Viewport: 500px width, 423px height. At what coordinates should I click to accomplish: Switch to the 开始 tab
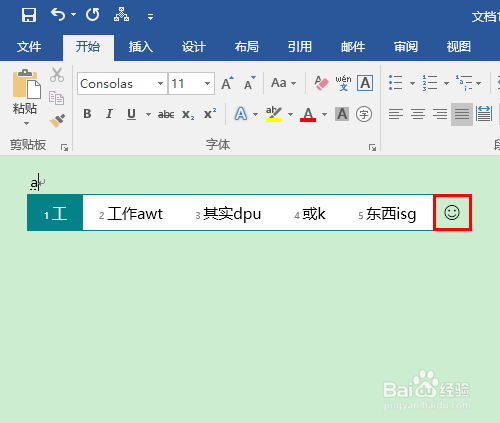coord(88,47)
